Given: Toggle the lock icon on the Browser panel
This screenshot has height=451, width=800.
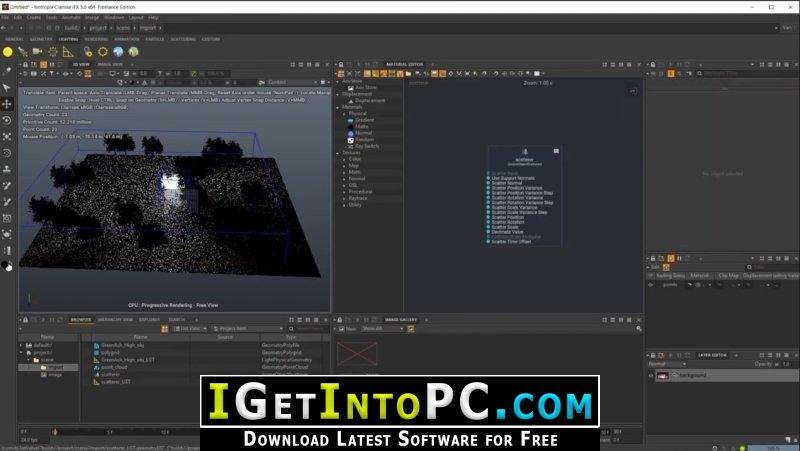Looking at the screenshot, I should tap(25, 320).
